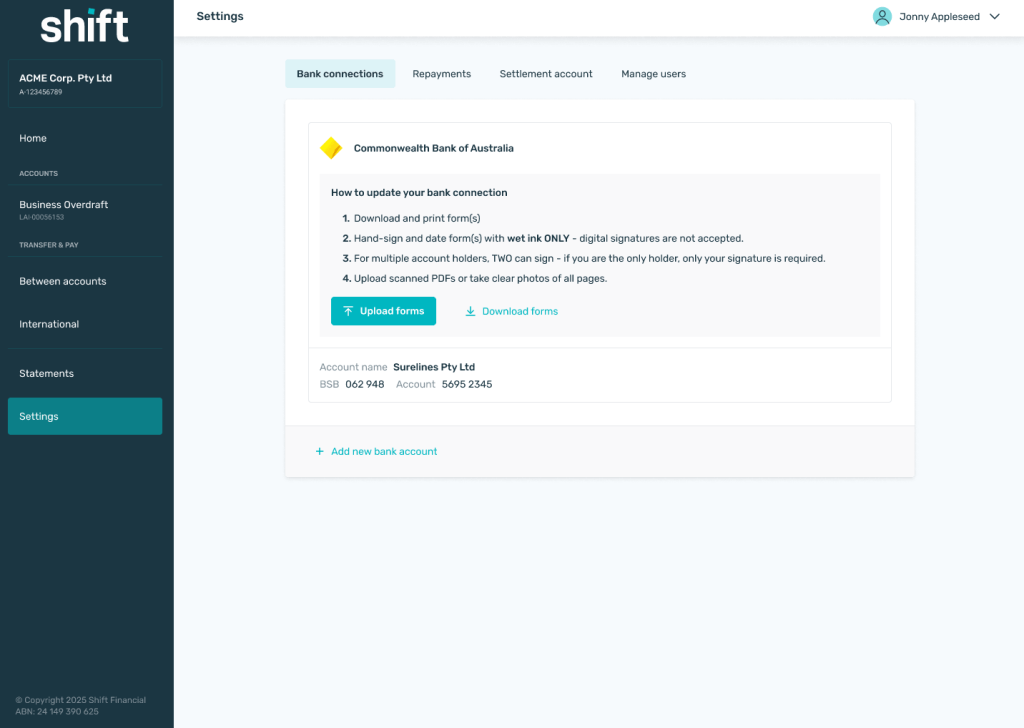Open Between accounts transfer page
Screen dimensions: 1024x728
coord(85,281)
